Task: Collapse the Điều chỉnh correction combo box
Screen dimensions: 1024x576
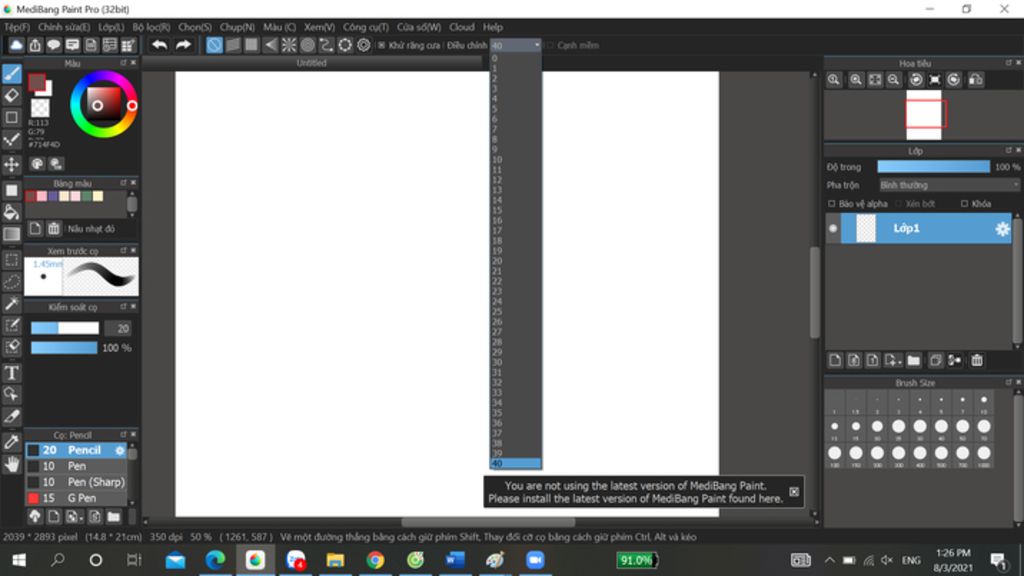Action: [516, 45]
